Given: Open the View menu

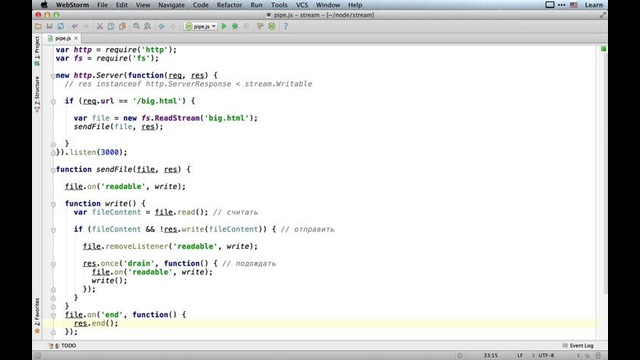Looking at the screenshot, I should (143, 5).
